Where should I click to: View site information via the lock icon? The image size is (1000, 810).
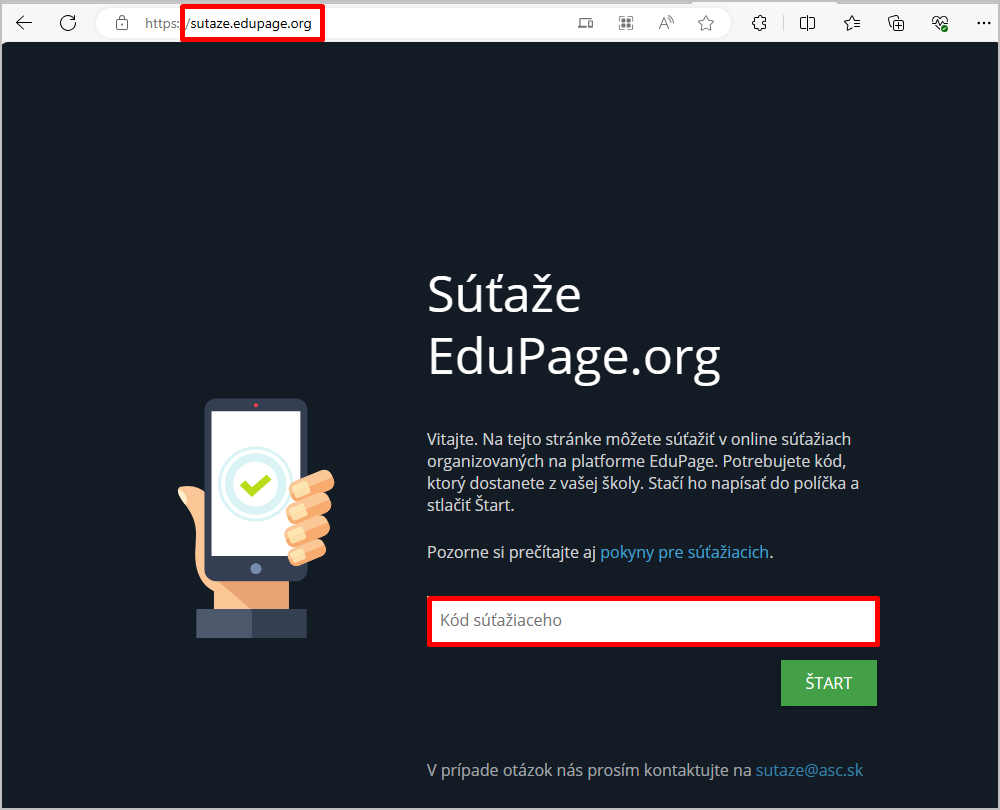point(122,24)
